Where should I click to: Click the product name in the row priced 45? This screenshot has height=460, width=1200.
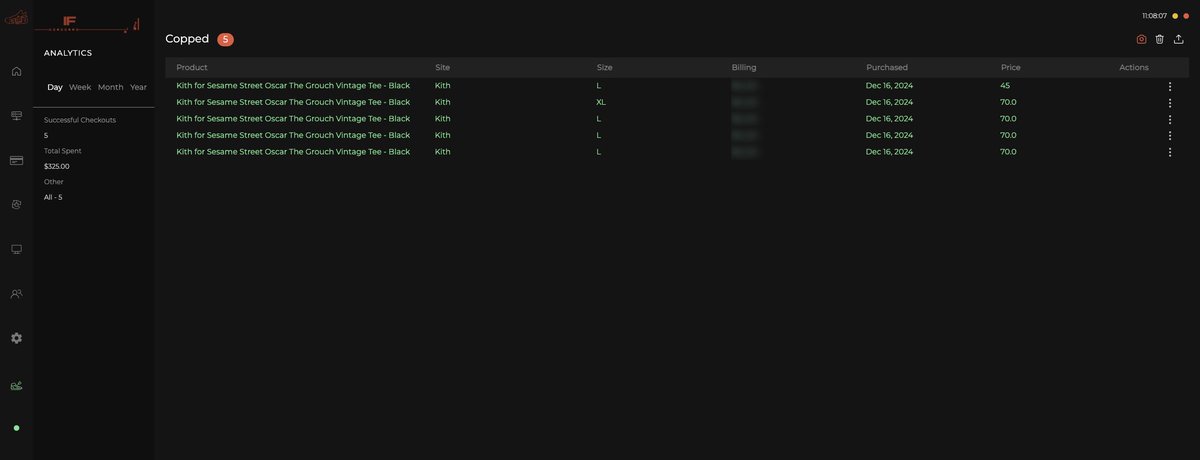(293, 86)
